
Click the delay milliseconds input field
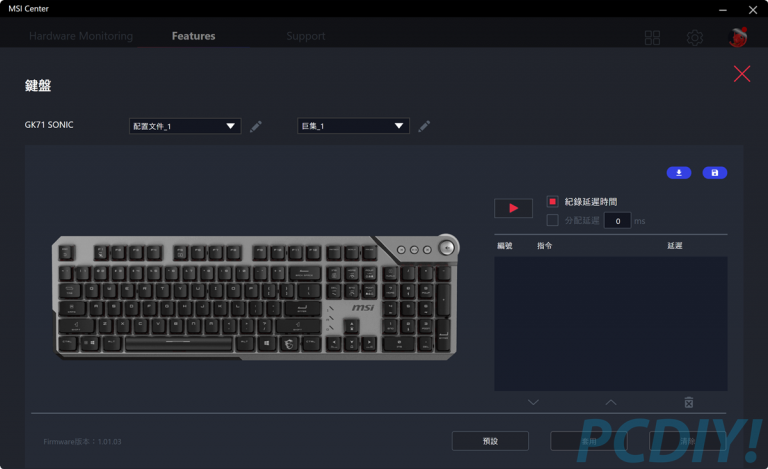(618, 221)
